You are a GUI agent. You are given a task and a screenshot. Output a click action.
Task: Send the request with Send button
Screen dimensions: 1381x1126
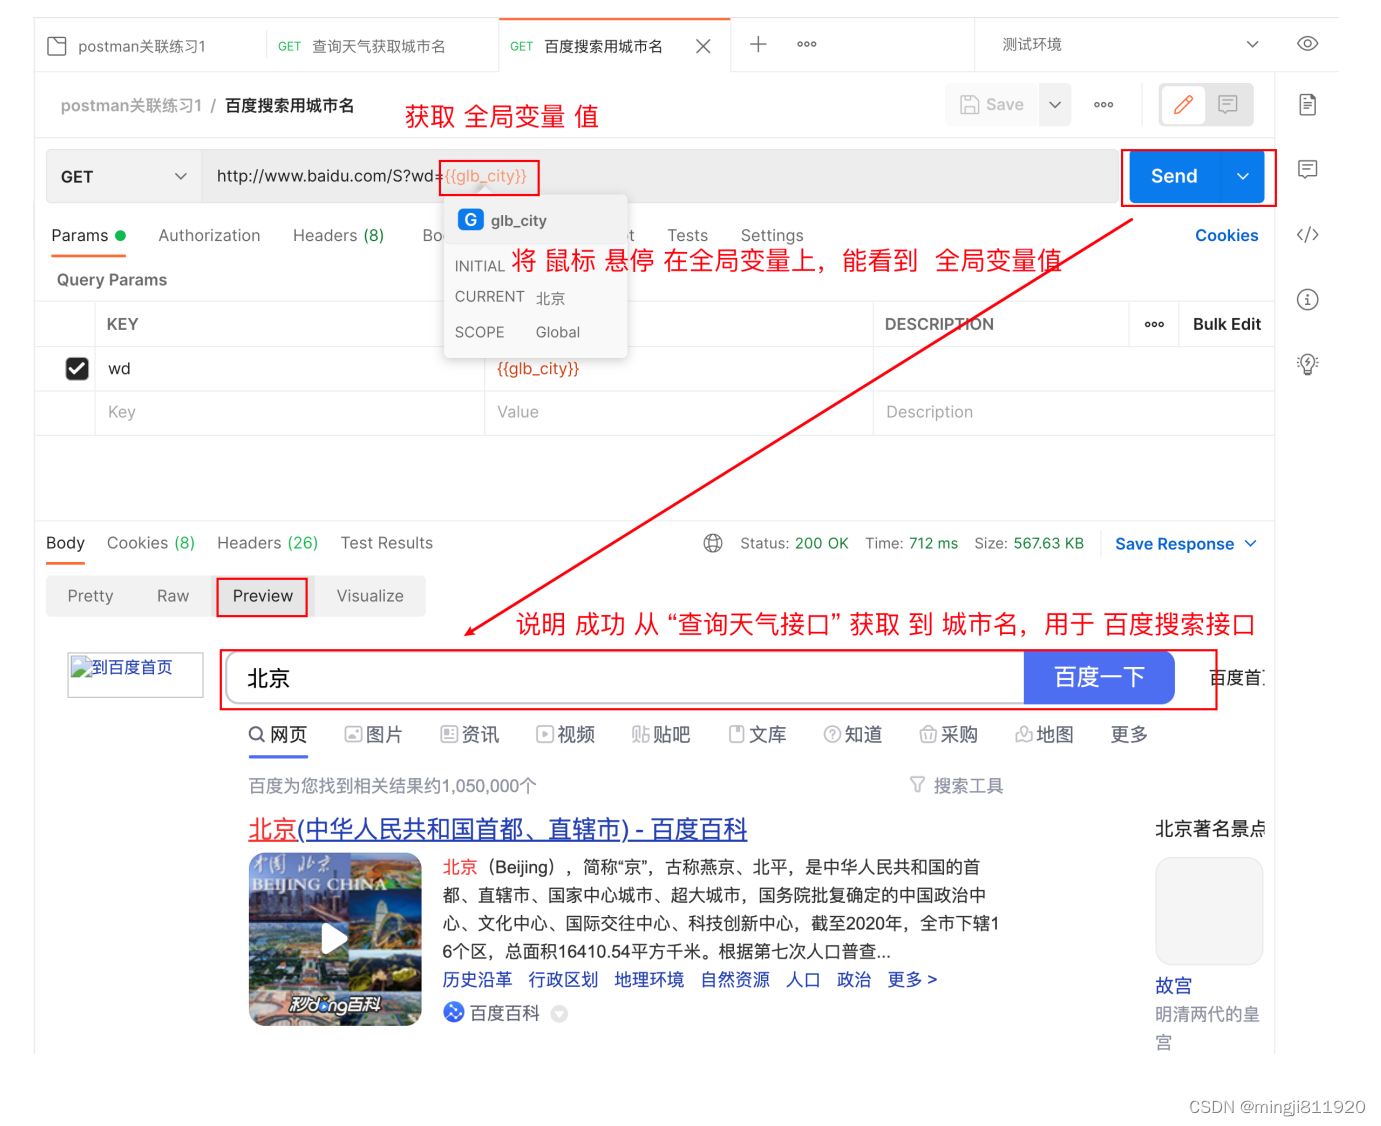click(1174, 177)
